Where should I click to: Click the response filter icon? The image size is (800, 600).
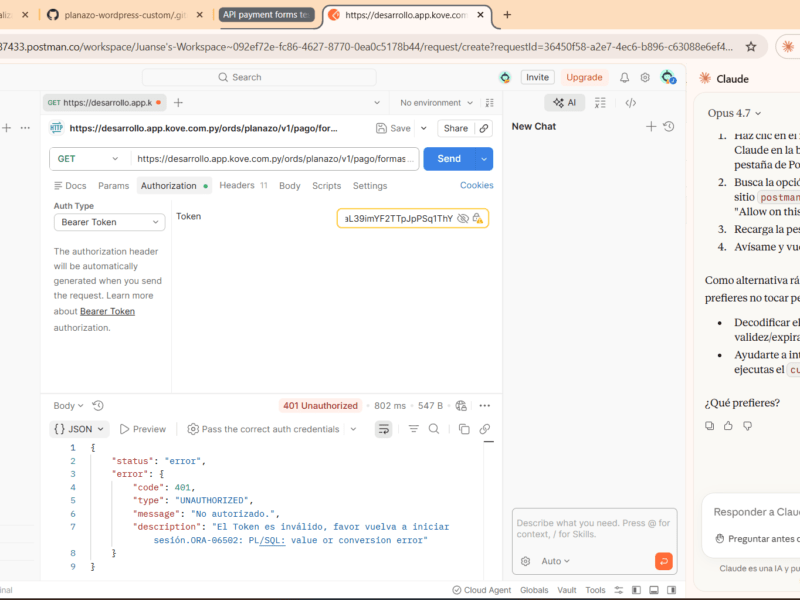[413, 429]
